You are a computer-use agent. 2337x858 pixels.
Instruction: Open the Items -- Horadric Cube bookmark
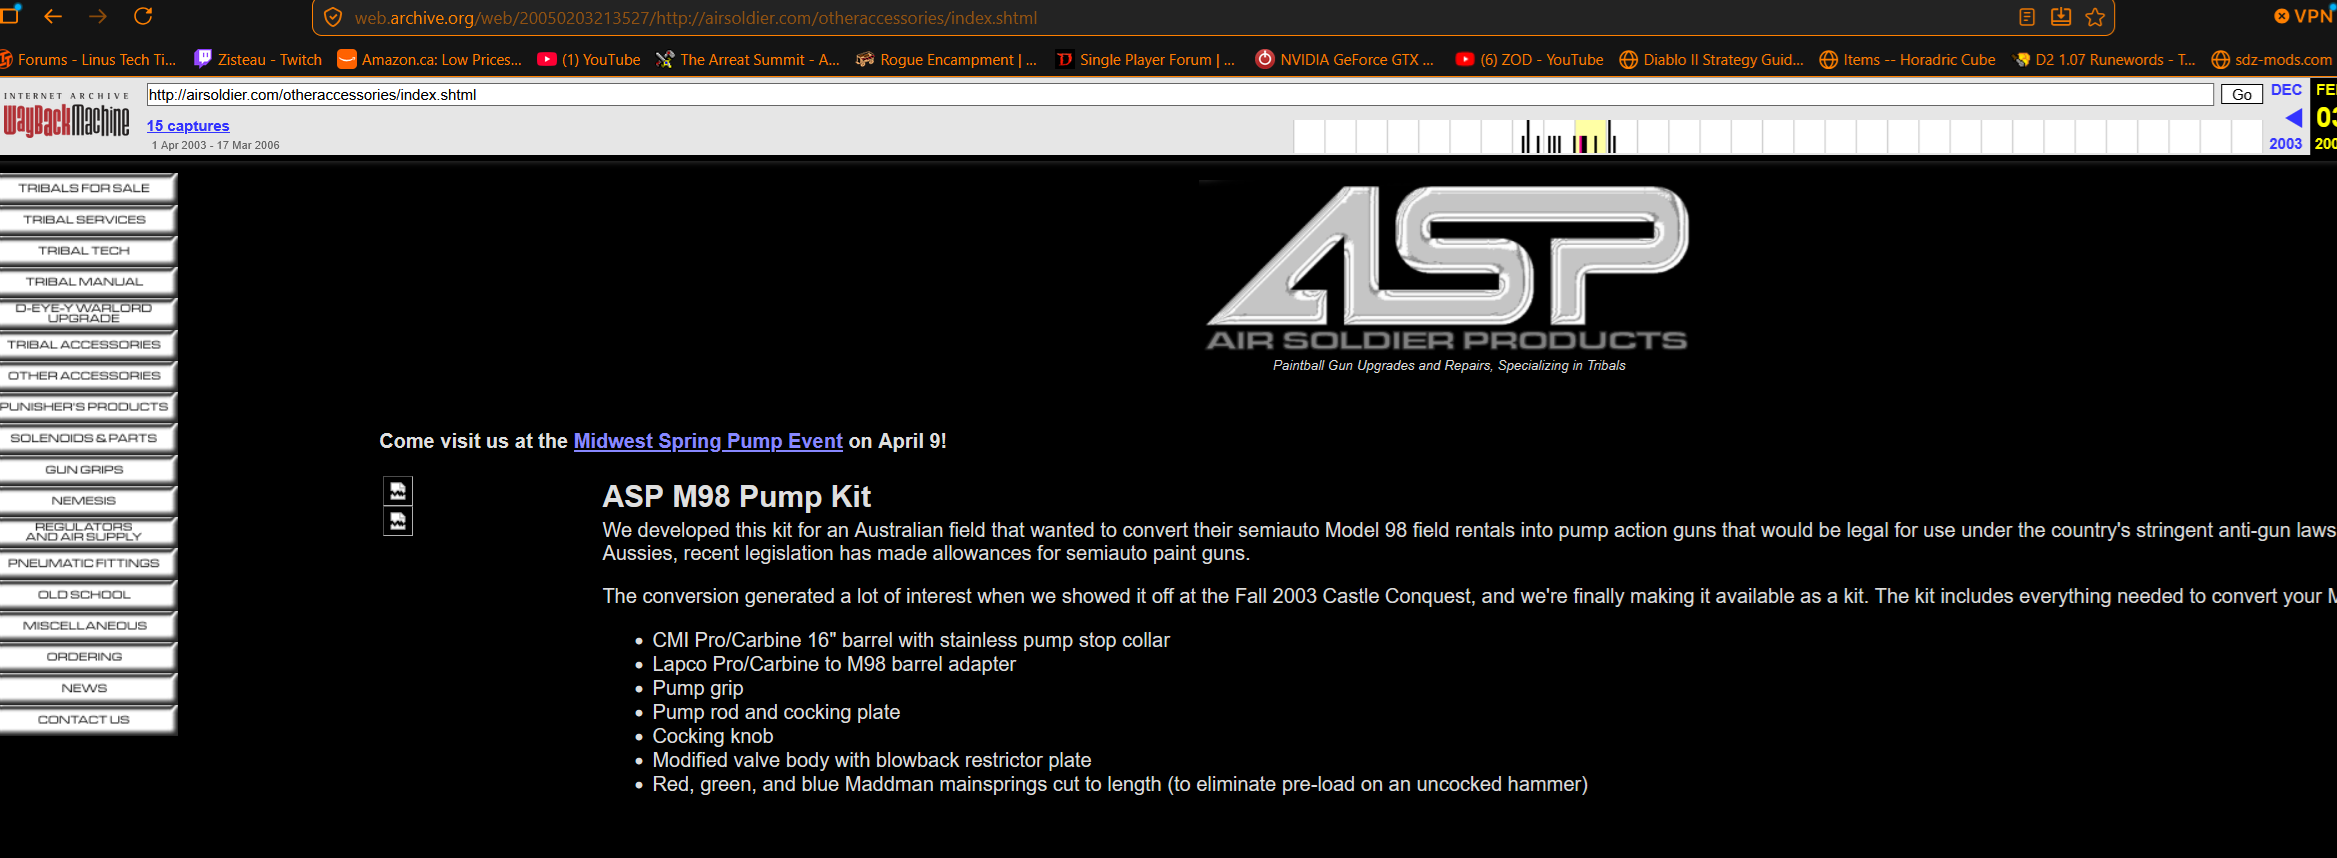[1908, 60]
